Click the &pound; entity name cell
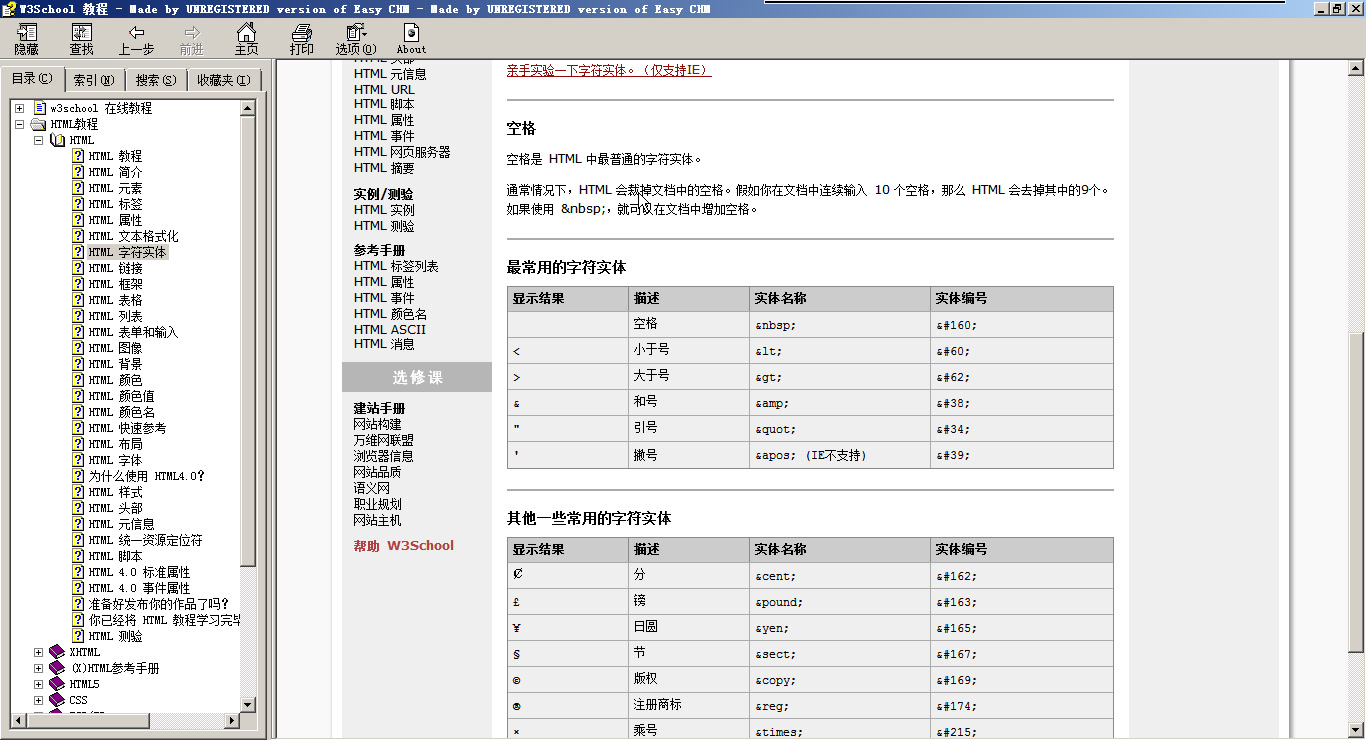 click(x=839, y=602)
